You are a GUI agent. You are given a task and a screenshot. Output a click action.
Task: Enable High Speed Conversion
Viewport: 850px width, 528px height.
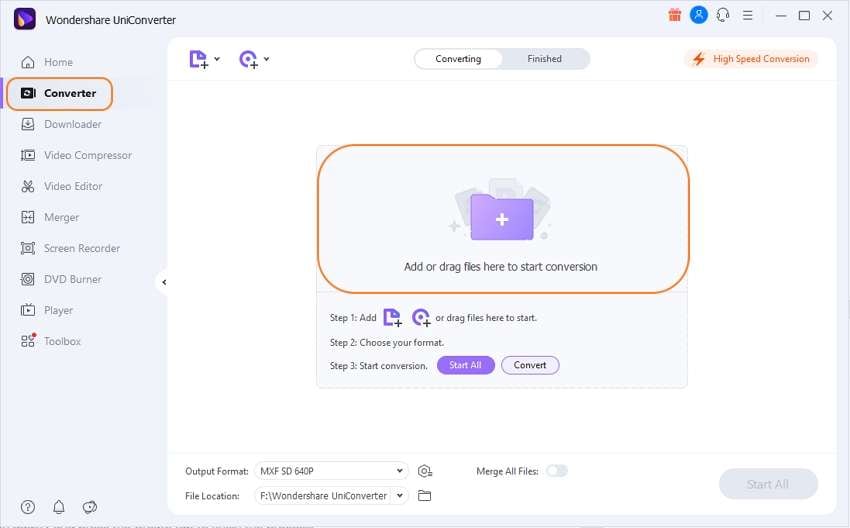click(x=751, y=59)
